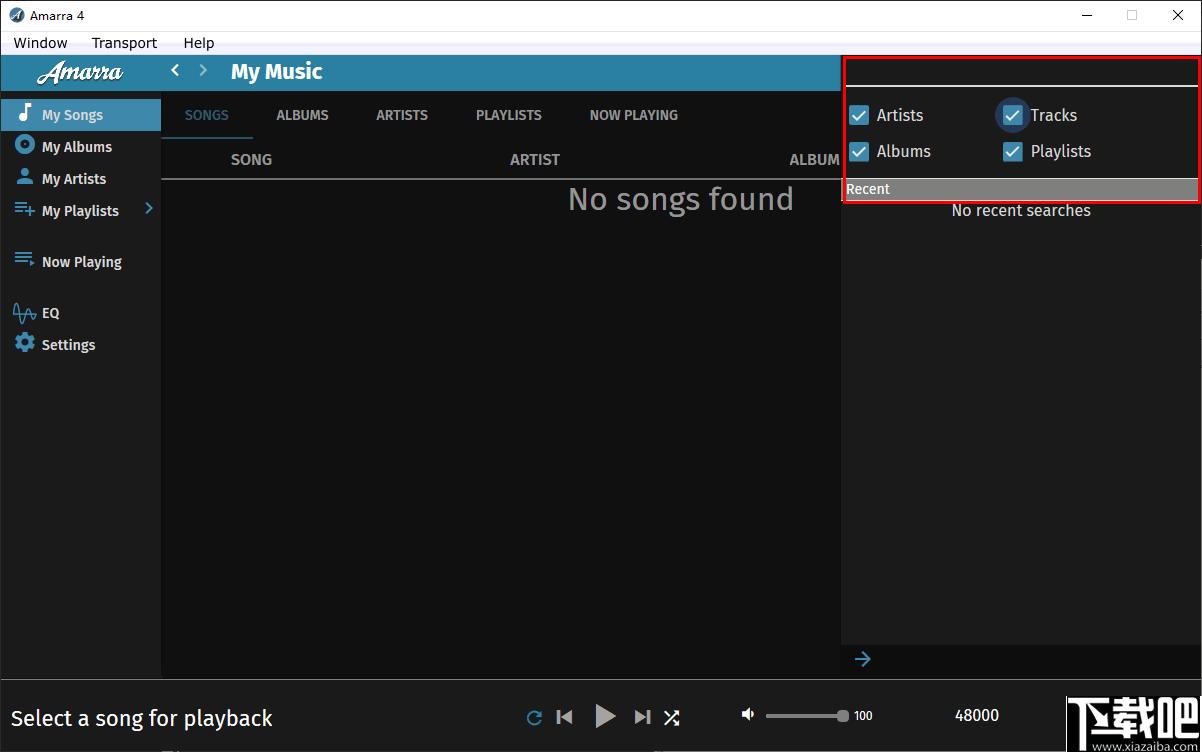Open the Transport menu
The width and height of the screenshot is (1202, 752).
[124, 43]
